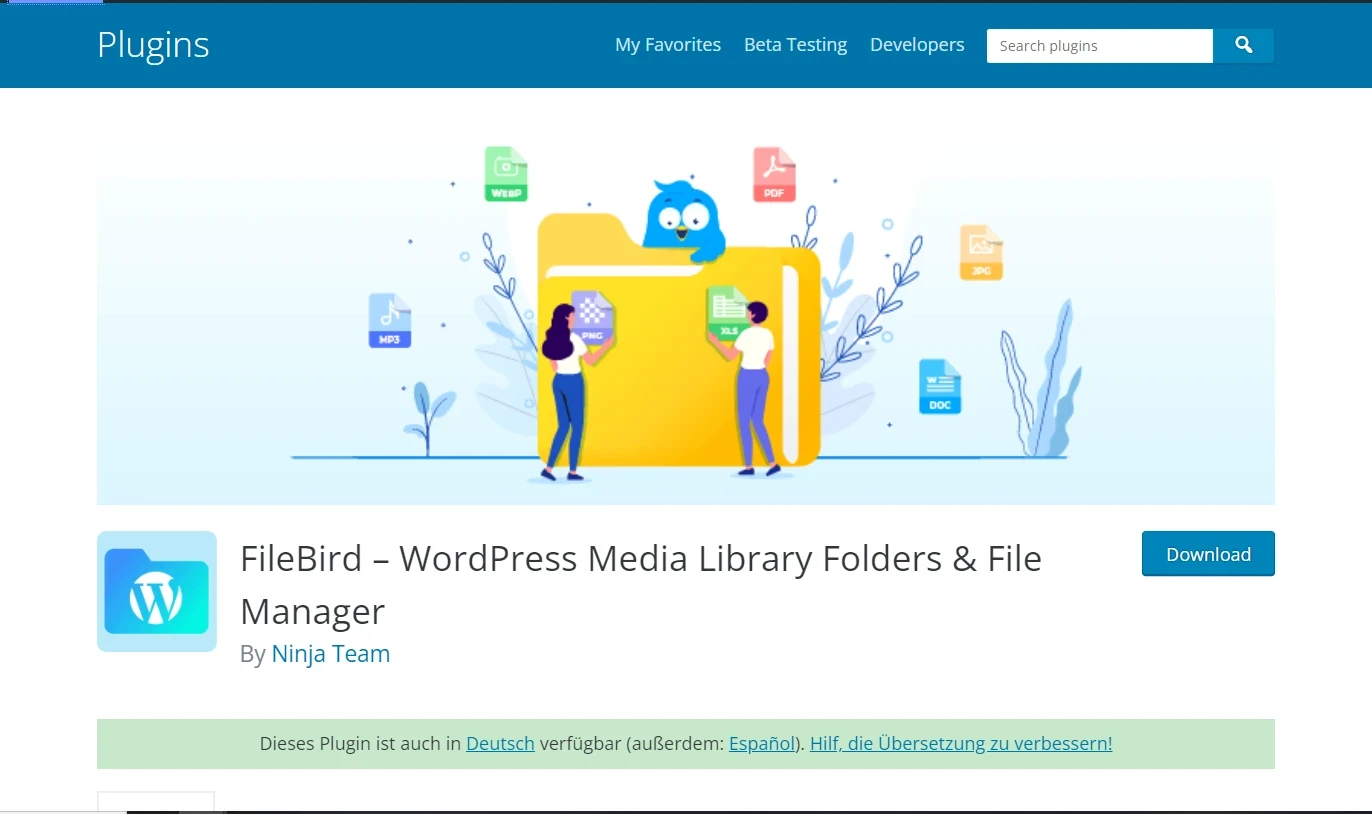Click the PDF file icon in banner
This screenshot has width=1372, height=814.
[x=774, y=174]
